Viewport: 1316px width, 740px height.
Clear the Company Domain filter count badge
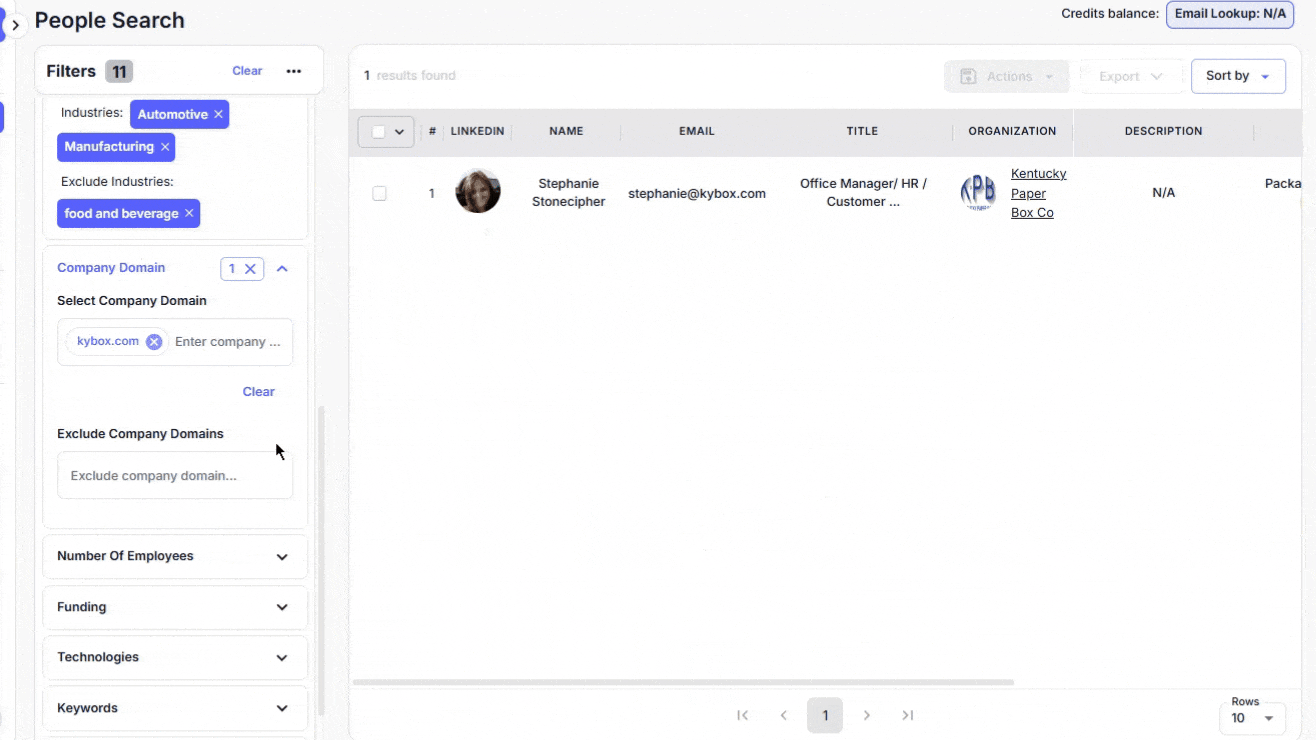tap(251, 269)
